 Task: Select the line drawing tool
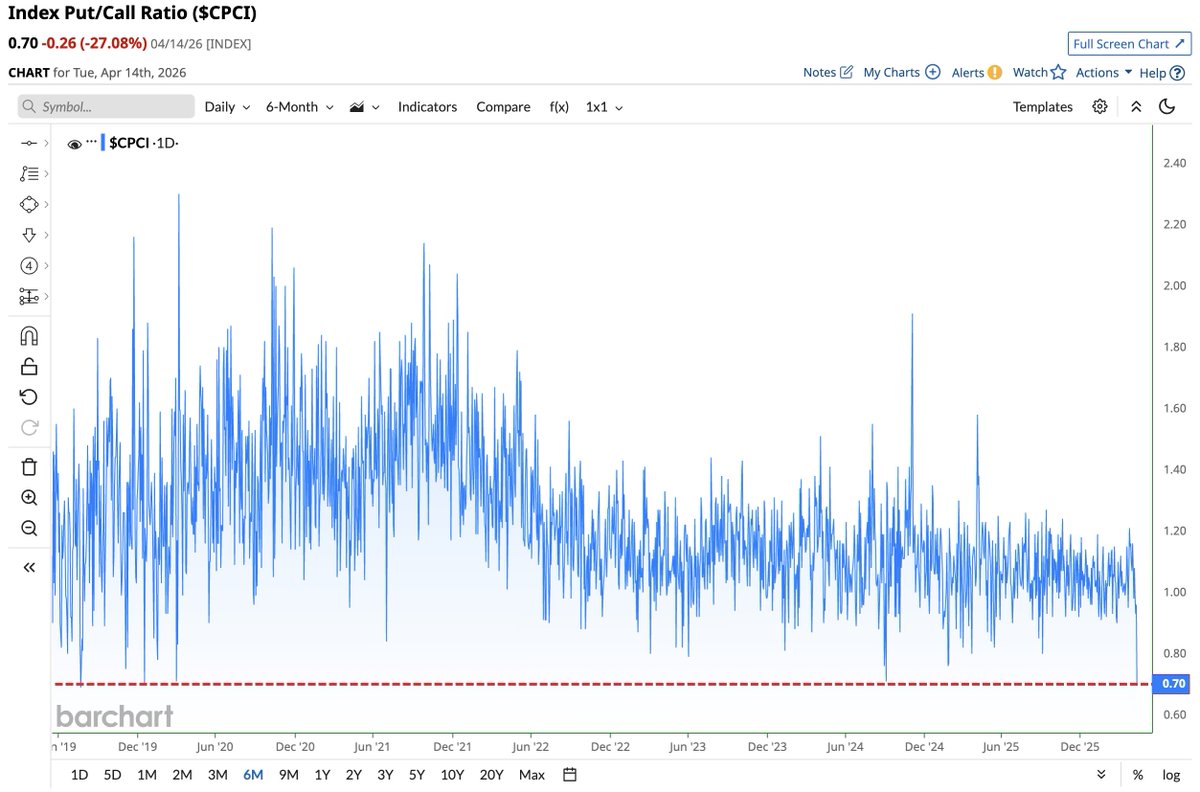point(30,143)
